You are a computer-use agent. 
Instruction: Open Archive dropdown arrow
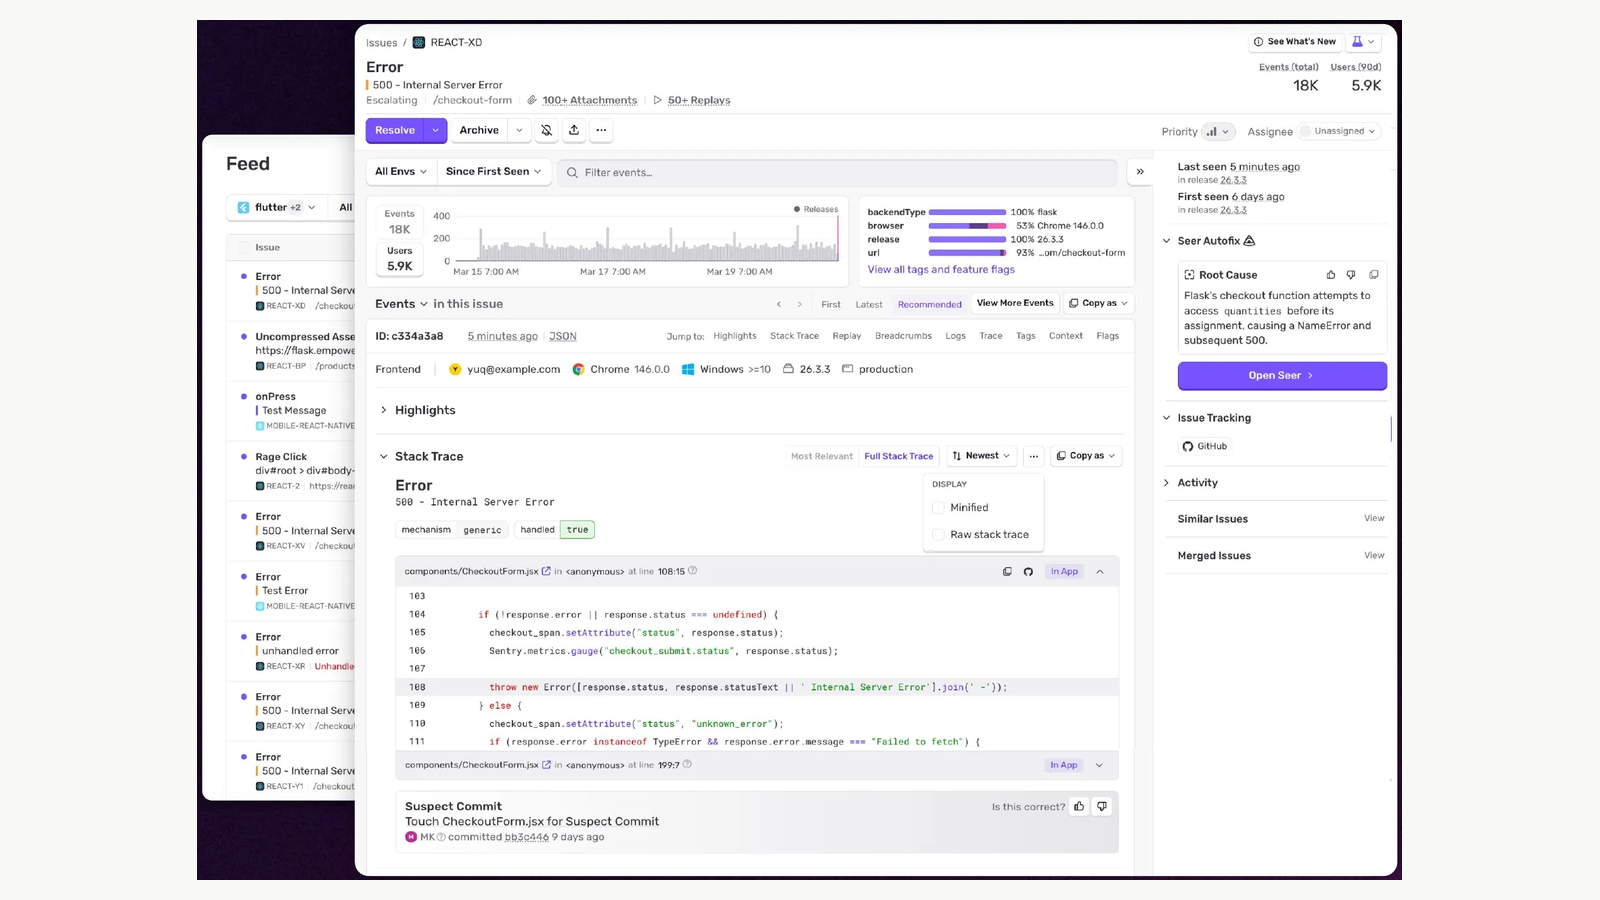pyautogui.click(x=519, y=130)
